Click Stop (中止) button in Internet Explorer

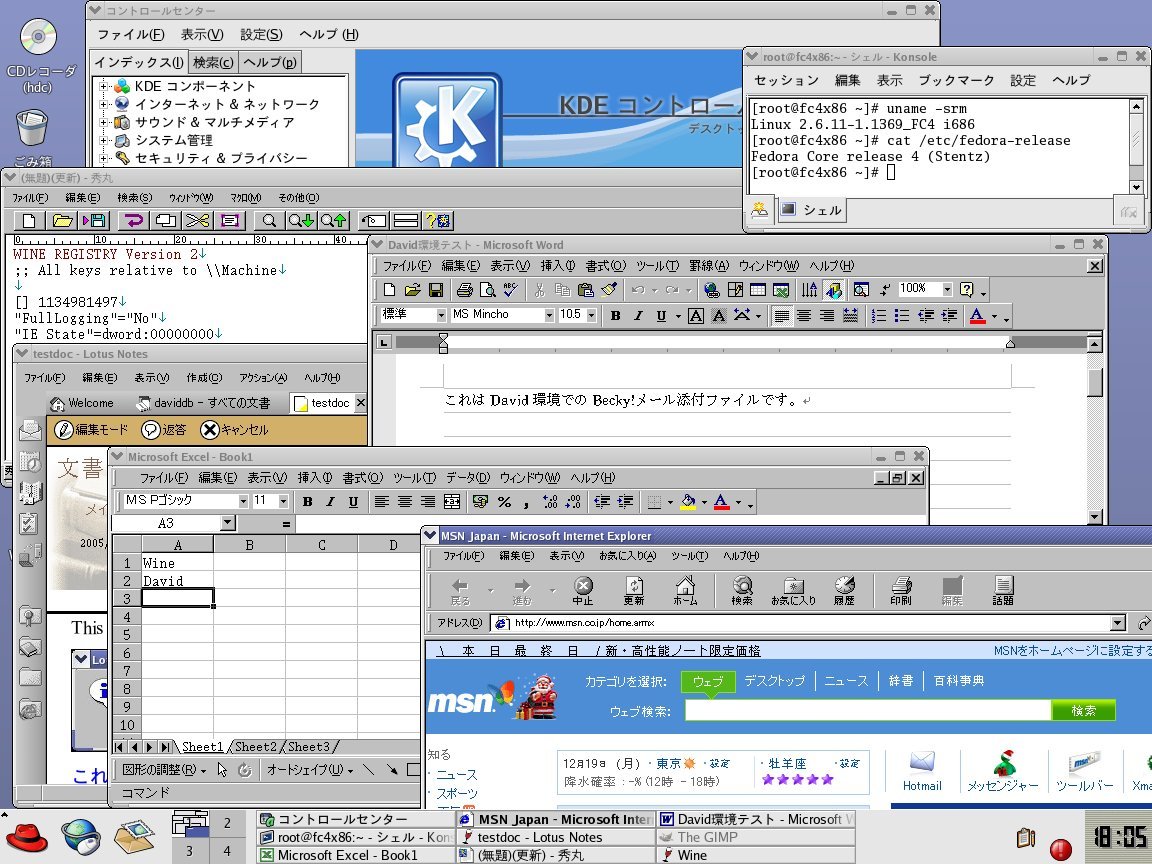pos(583,591)
